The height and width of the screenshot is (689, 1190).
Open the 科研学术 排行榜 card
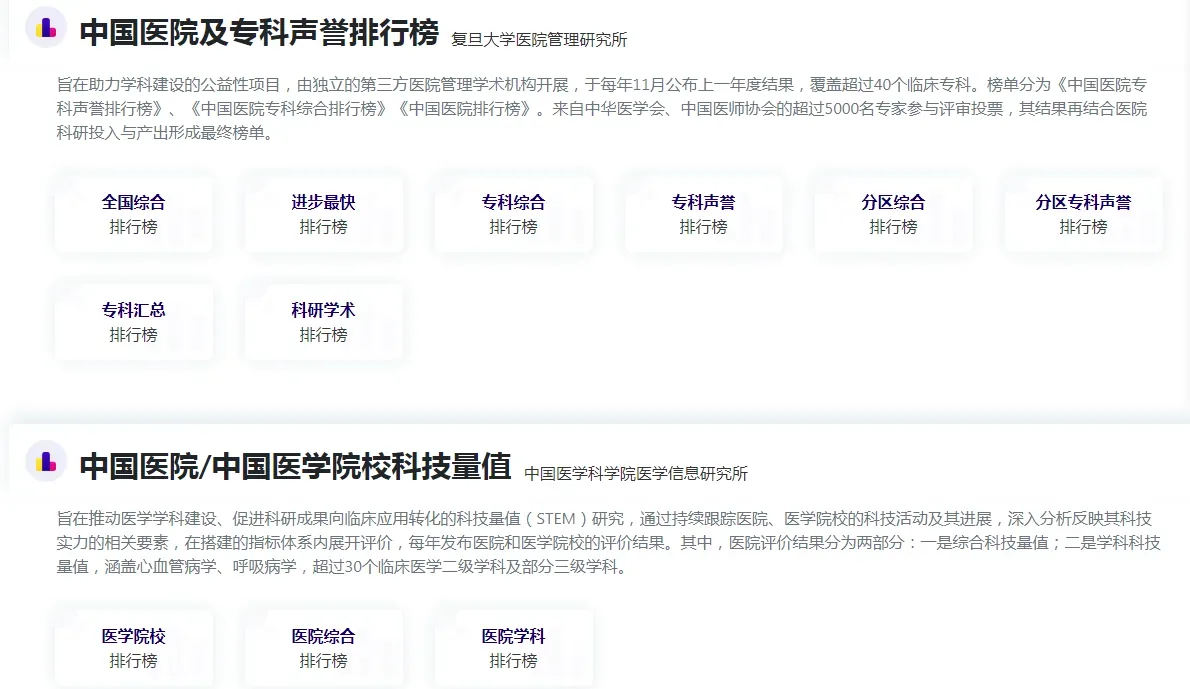tap(323, 322)
